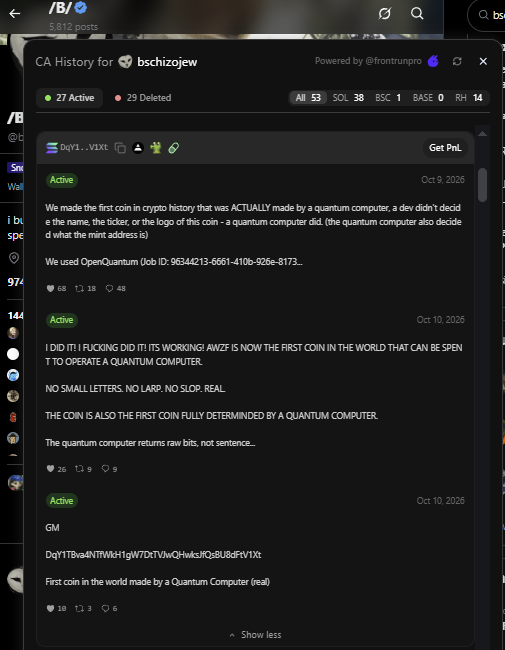Click the Get PnL button

(x=445, y=148)
